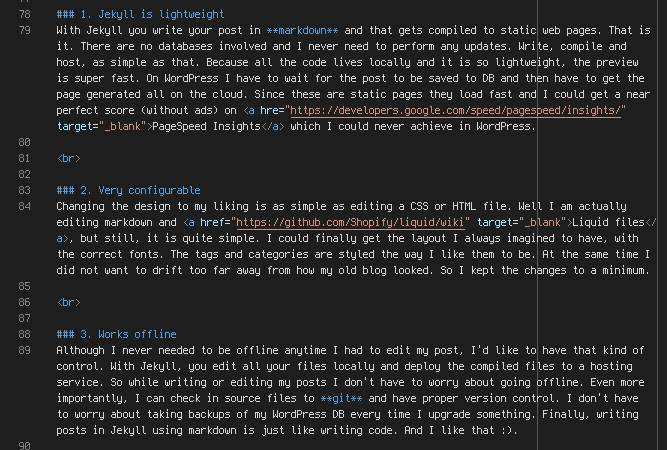Click line number 84 in gutter
Image resolution: width=667 pixels, height=450 pixels.
pyautogui.click(x=25, y=206)
